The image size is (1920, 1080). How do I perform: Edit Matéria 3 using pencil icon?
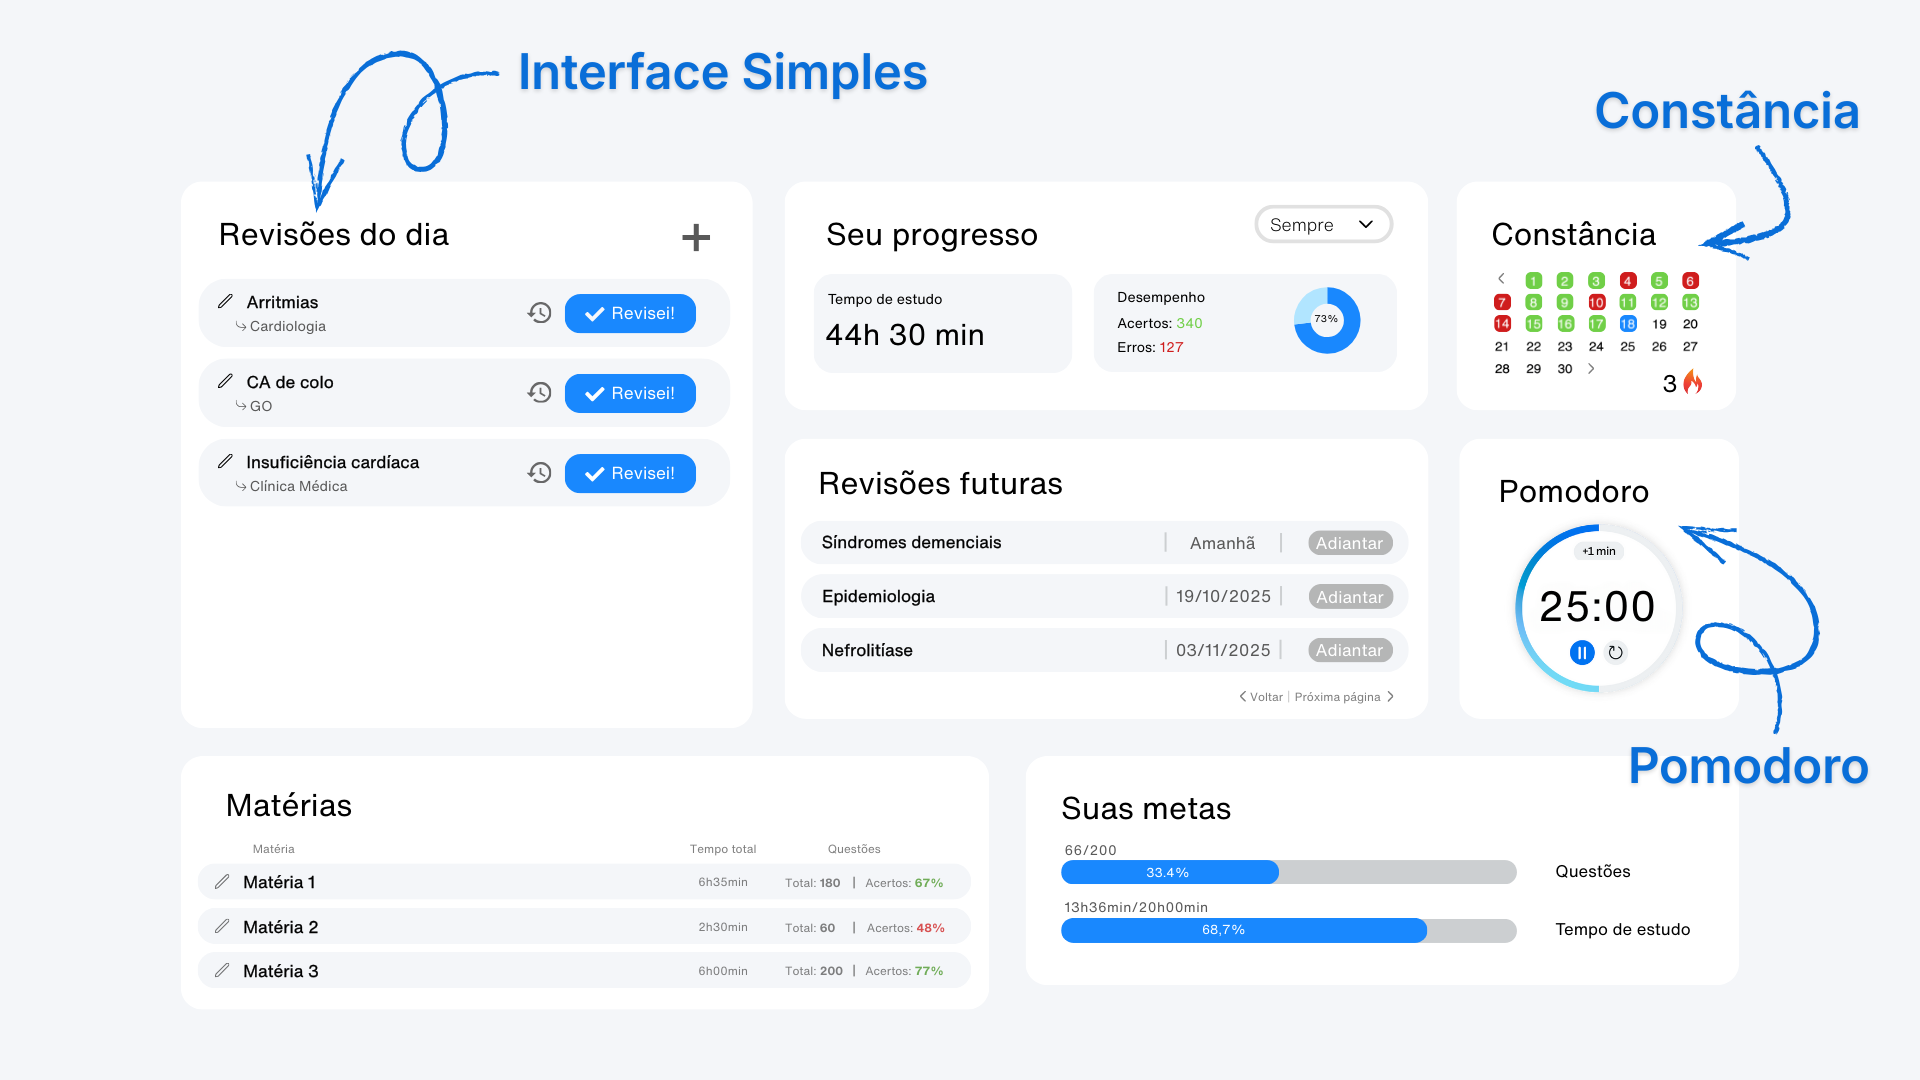coord(222,970)
